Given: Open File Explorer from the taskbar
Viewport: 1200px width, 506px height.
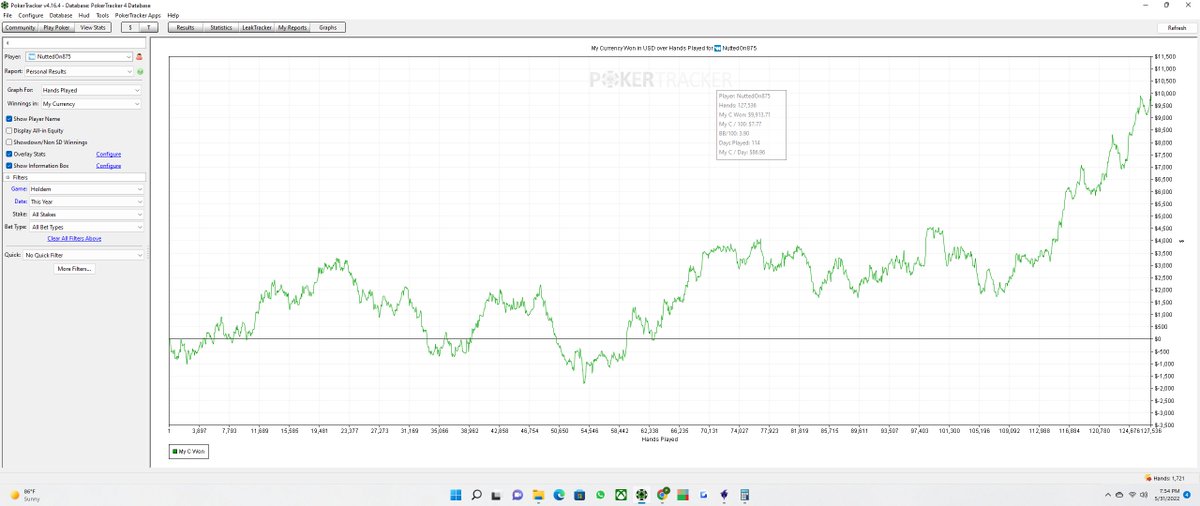Looking at the screenshot, I should [x=538, y=495].
